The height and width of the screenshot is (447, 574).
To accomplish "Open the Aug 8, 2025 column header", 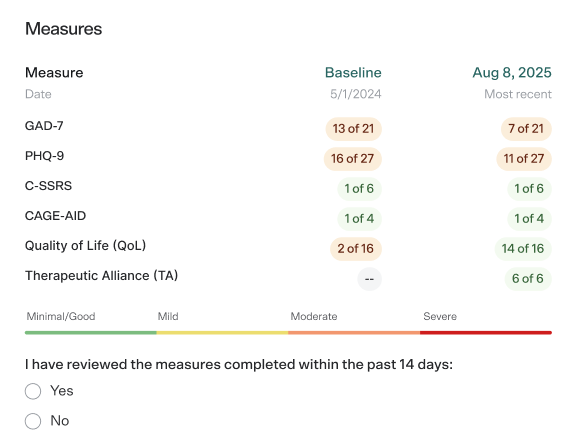I will click(x=512, y=72).
